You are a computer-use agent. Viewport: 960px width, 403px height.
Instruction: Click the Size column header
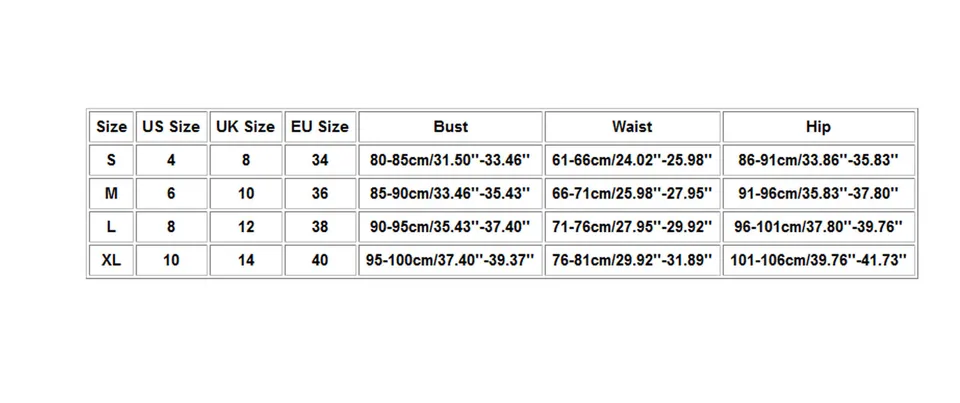click(111, 127)
